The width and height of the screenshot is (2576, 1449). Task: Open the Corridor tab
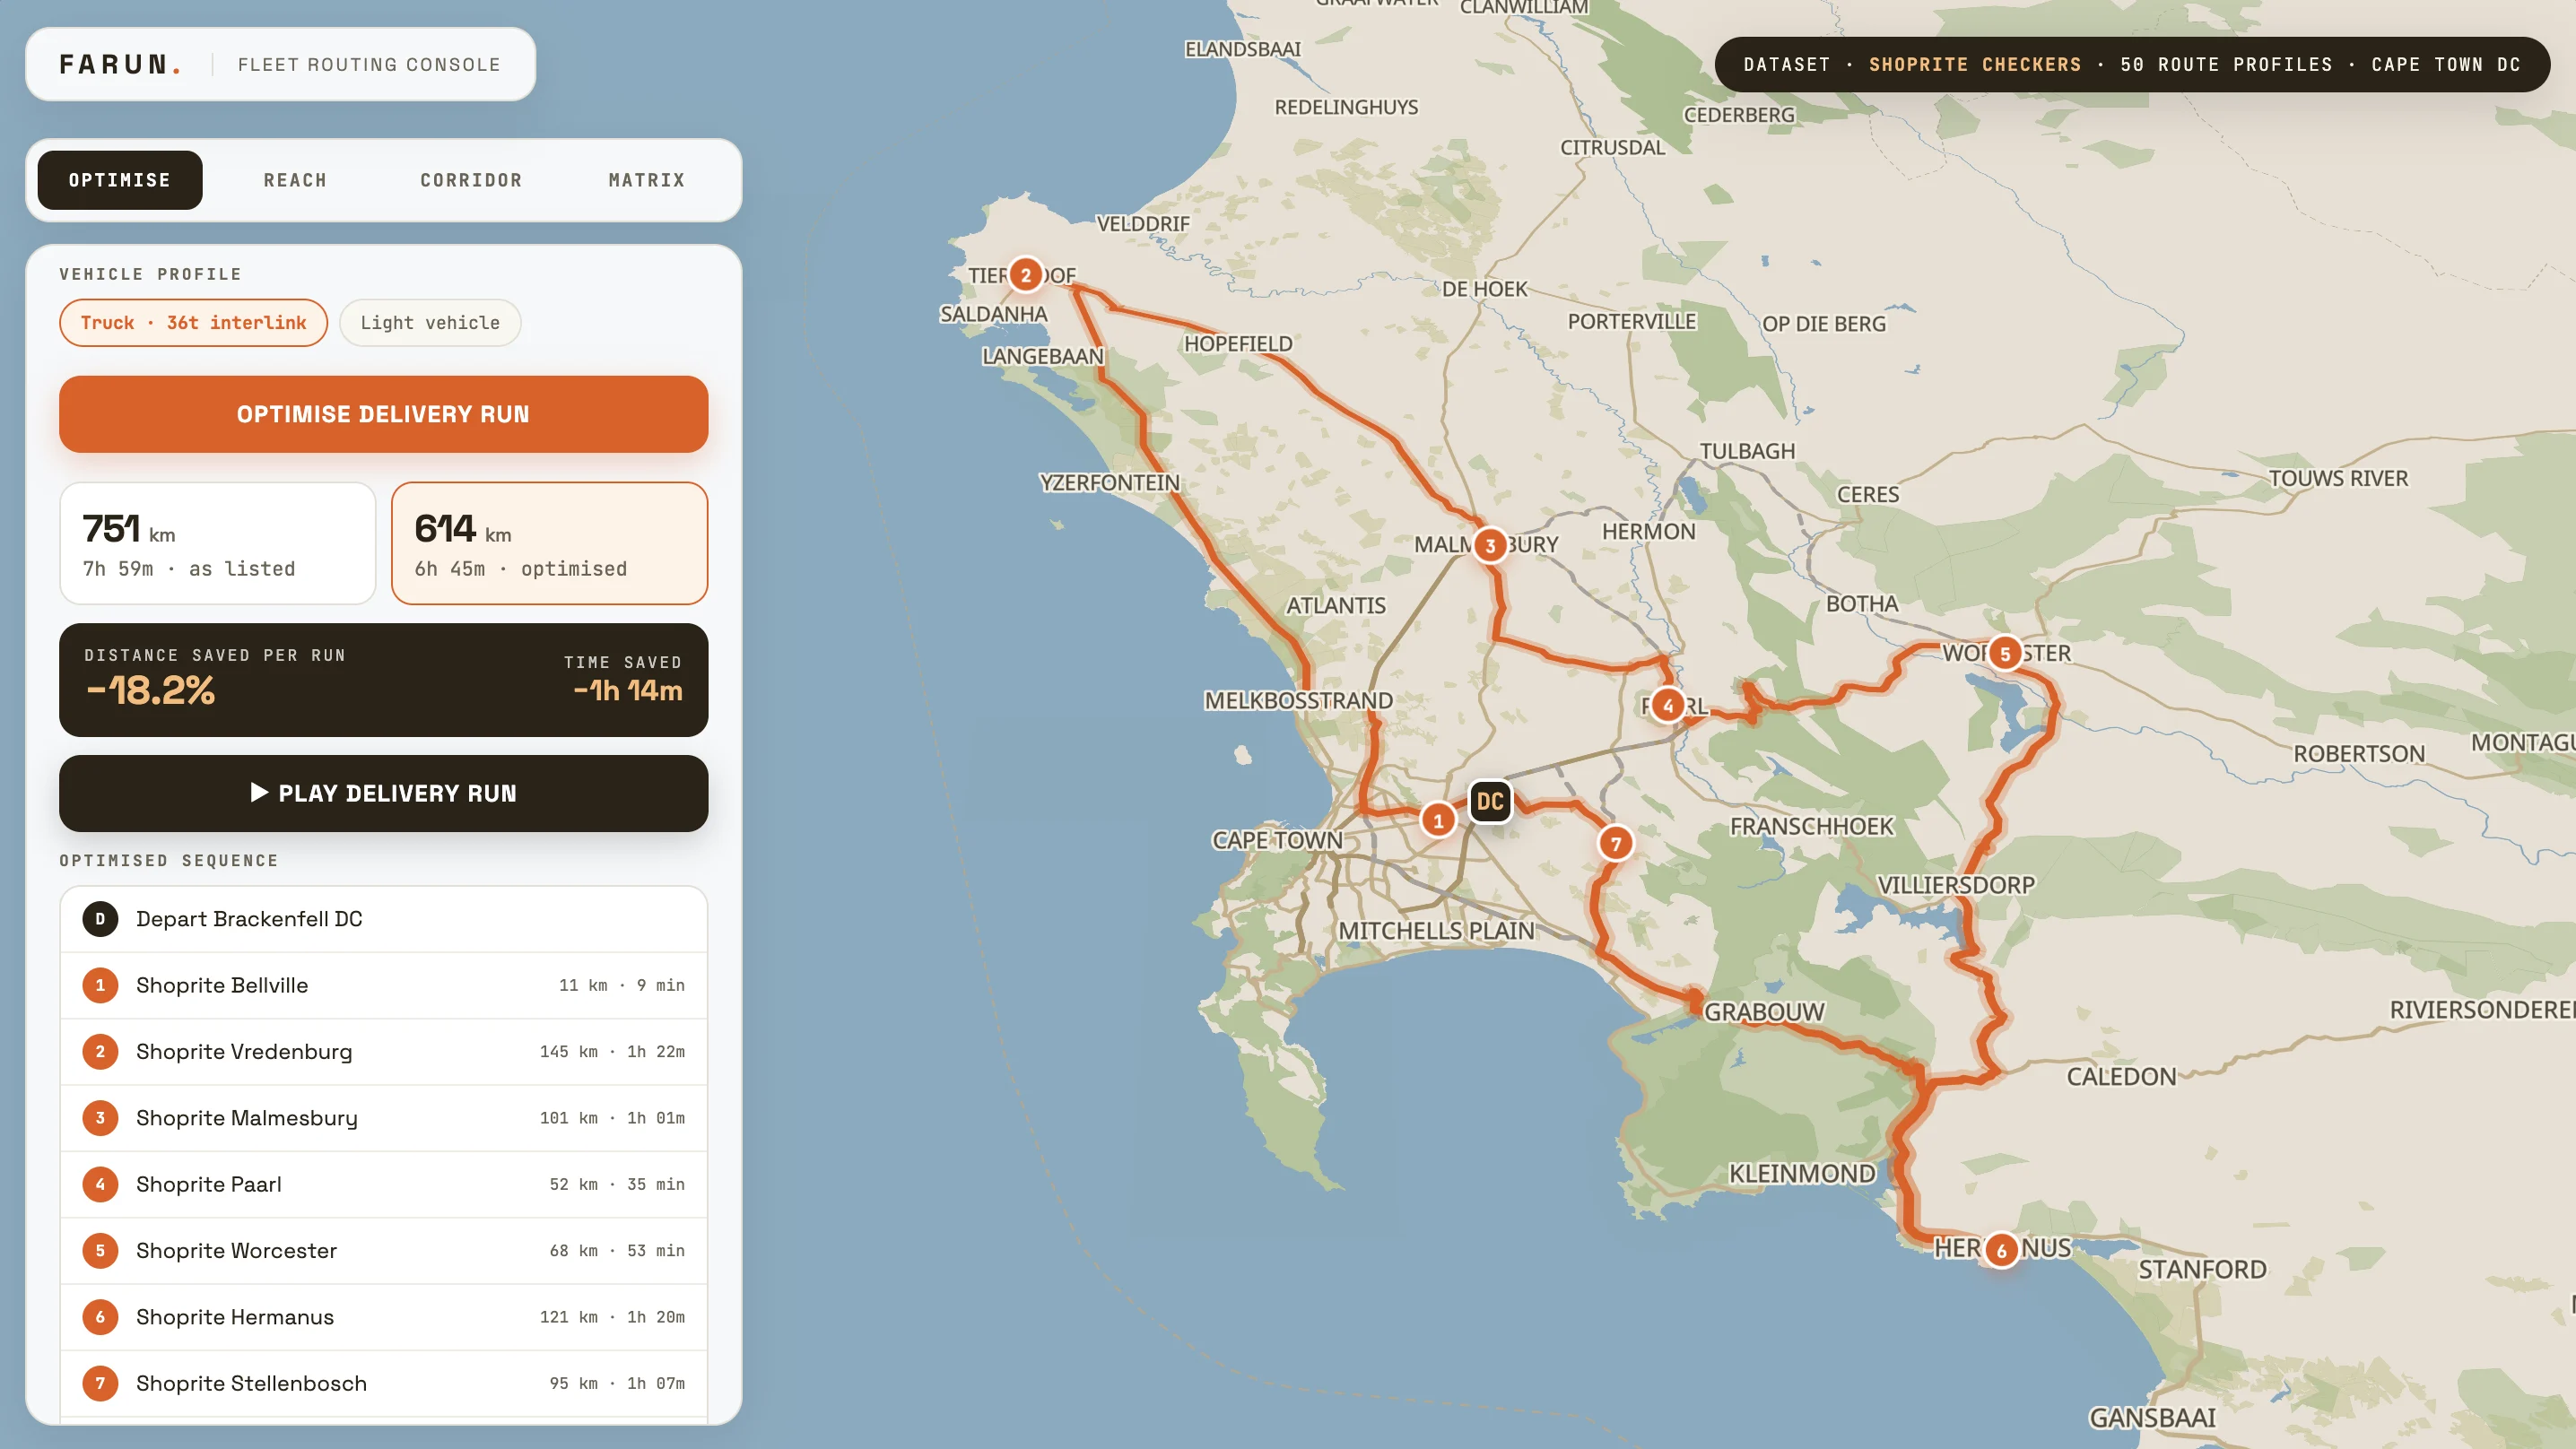coord(471,180)
